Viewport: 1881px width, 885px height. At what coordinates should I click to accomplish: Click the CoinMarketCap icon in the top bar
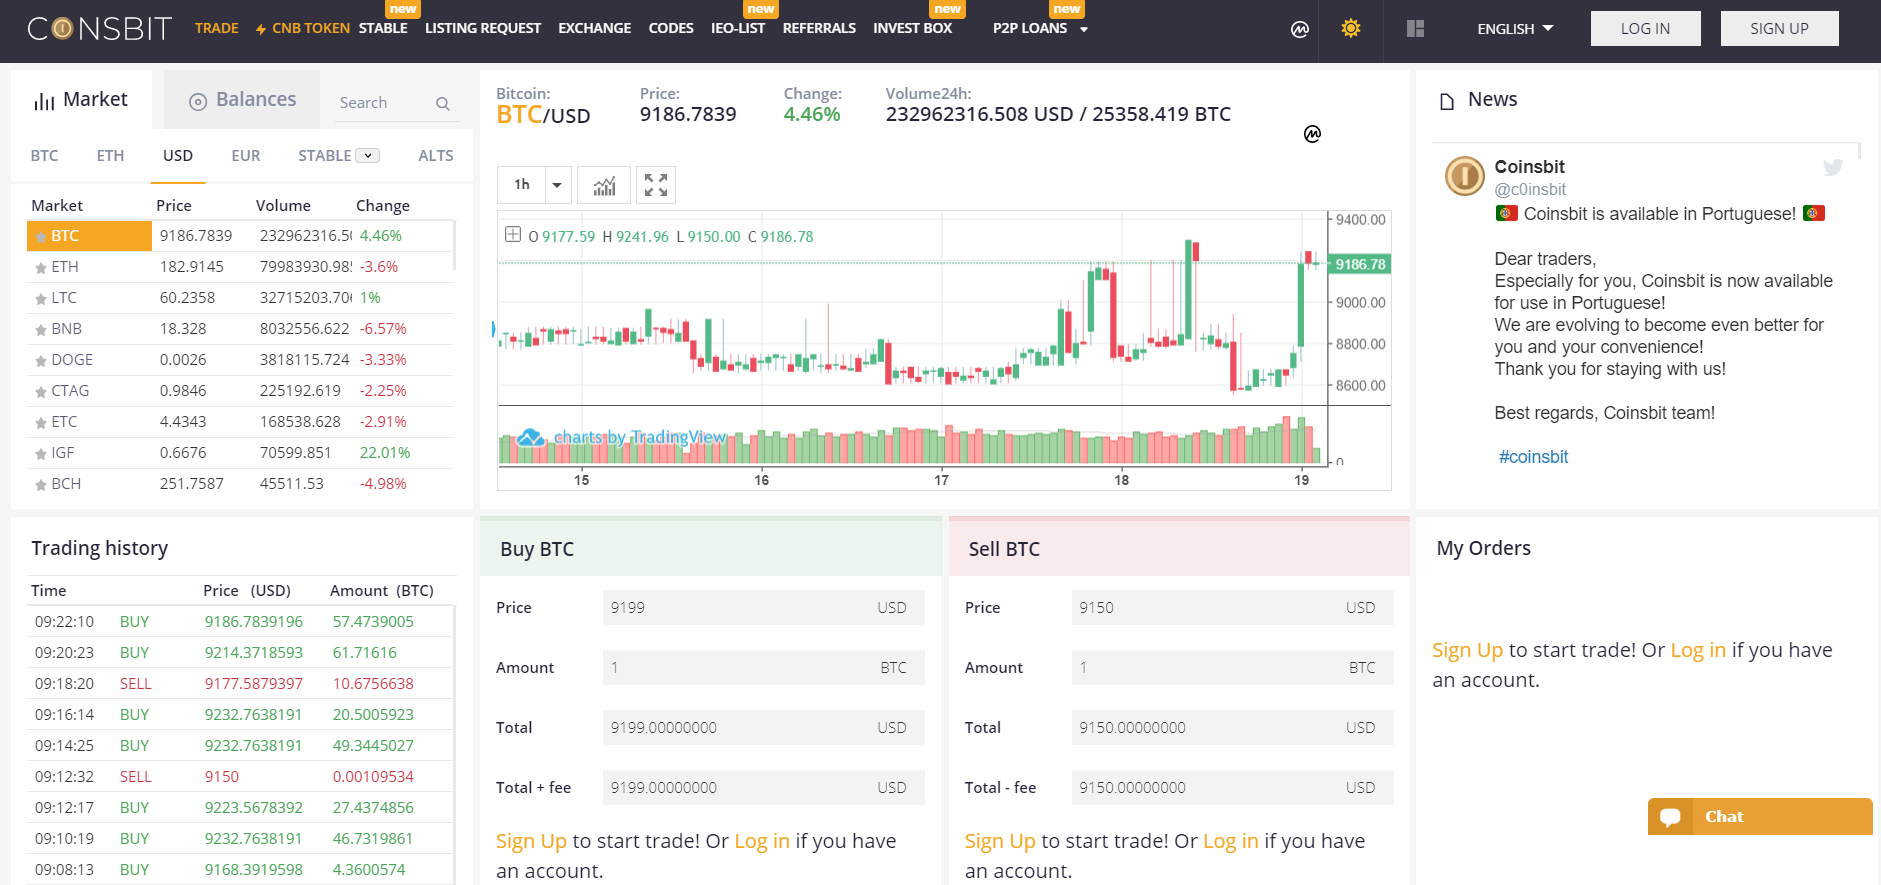click(1300, 29)
